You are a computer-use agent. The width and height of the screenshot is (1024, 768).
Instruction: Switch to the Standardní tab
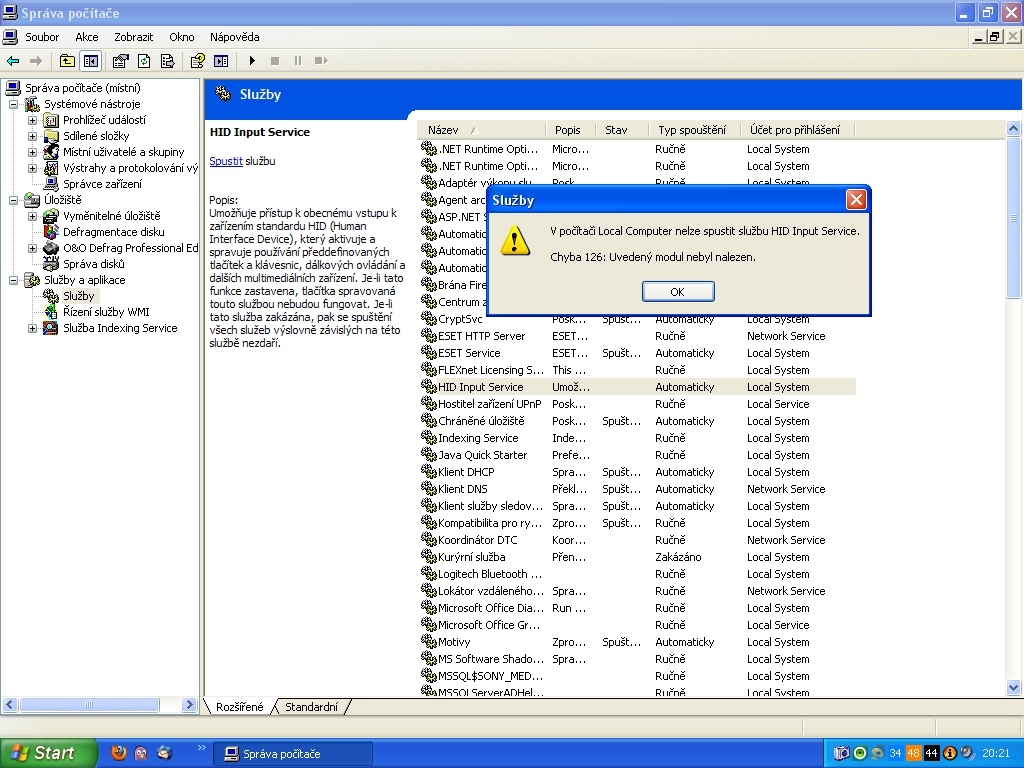point(311,707)
